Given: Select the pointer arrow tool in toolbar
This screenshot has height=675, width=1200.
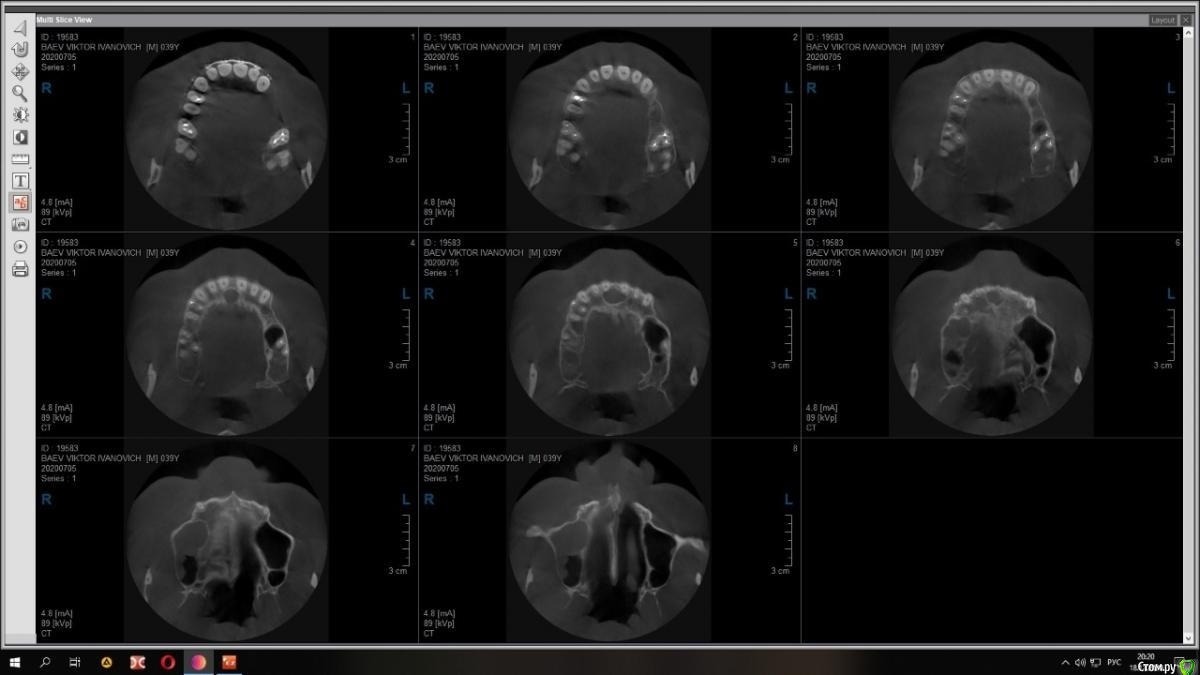Looking at the screenshot, I should (20, 28).
